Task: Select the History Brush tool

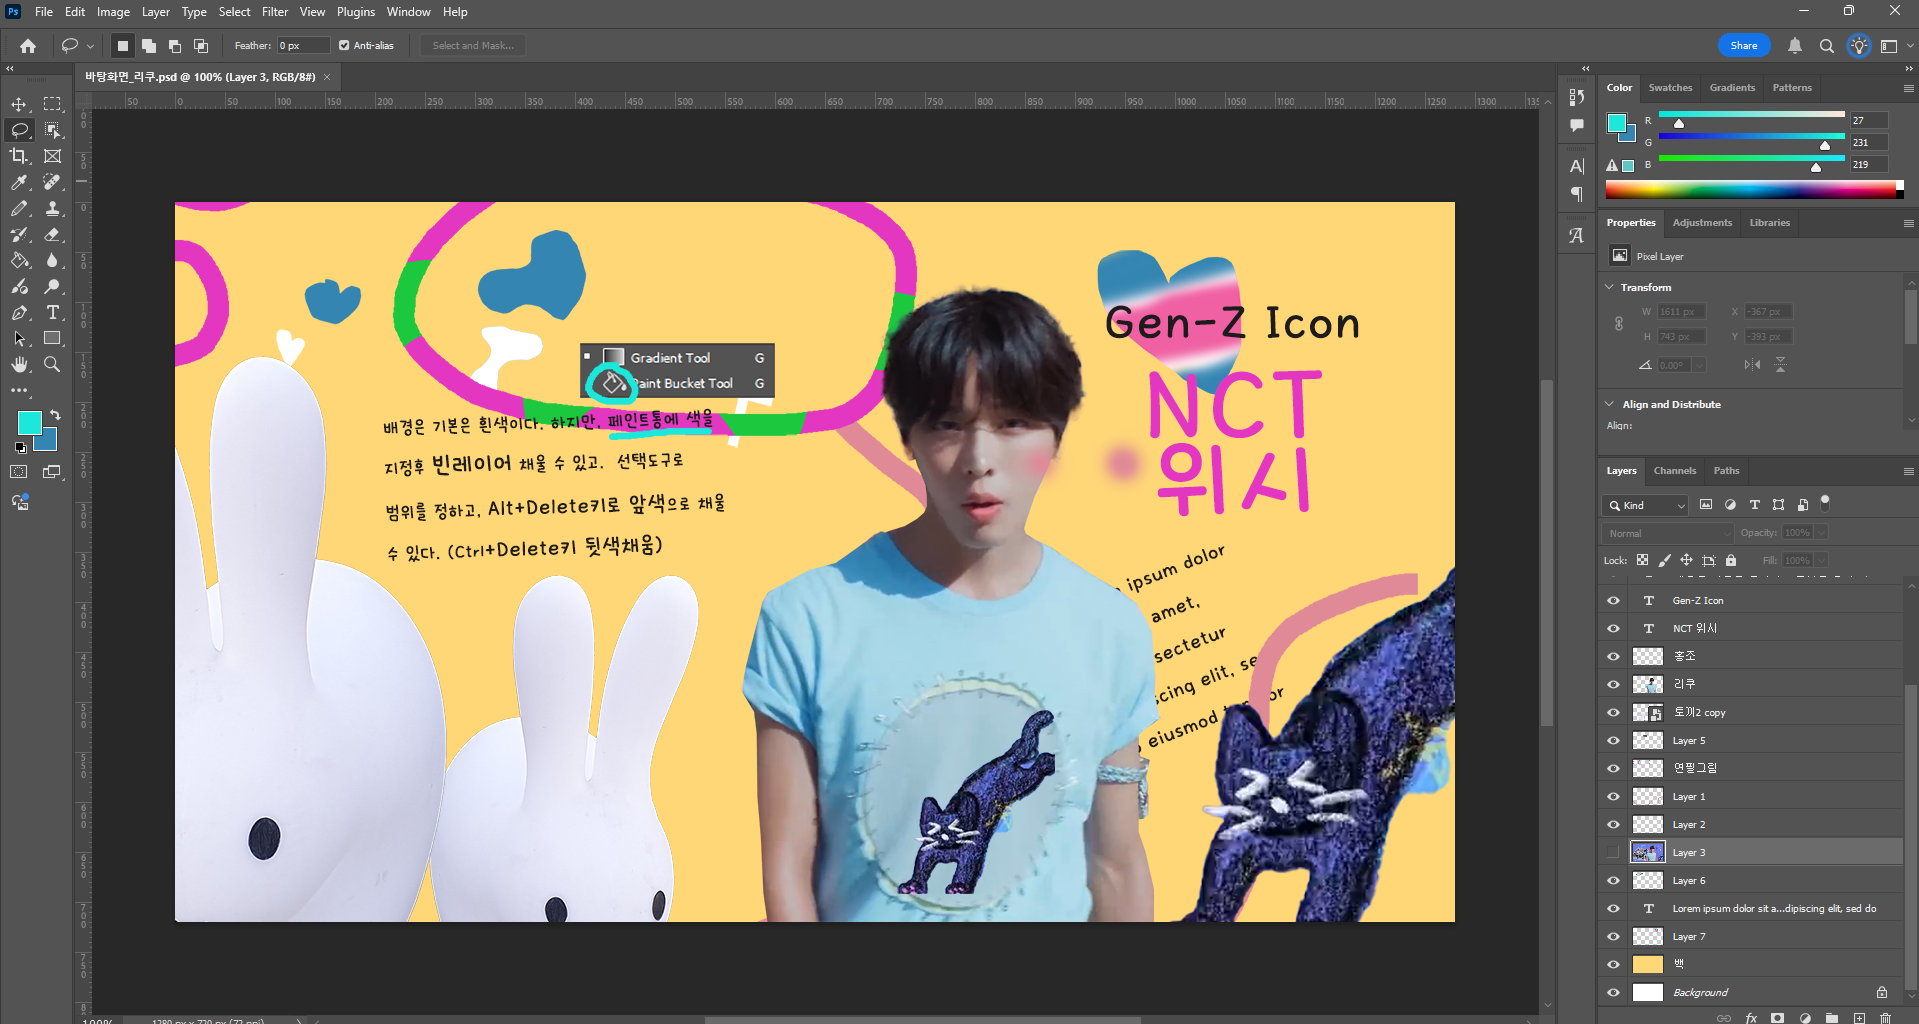Action: [x=19, y=234]
